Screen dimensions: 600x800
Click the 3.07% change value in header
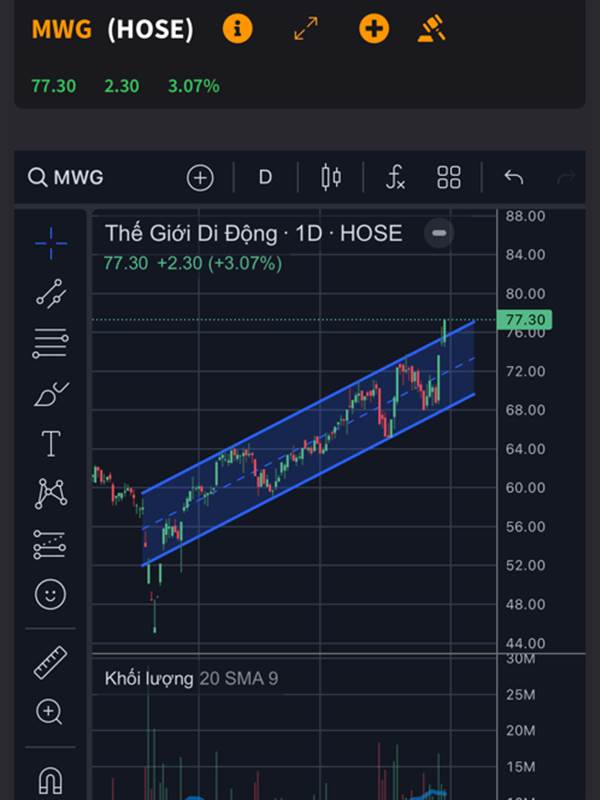pyautogui.click(x=194, y=86)
